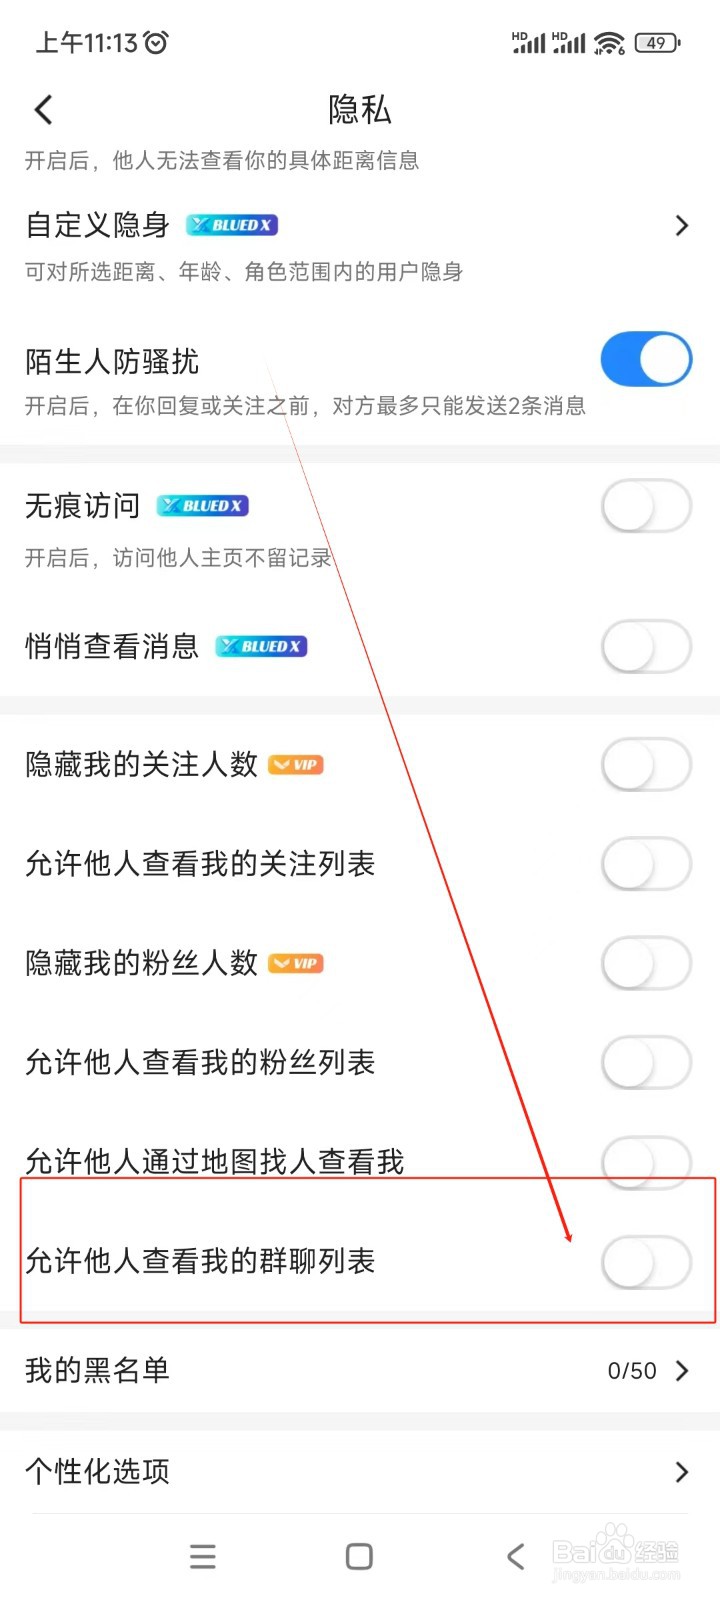Image resolution: width=720 pixels, height=1600 pixels.
Task: Open the 个性化选项 menu entry
Action: click(98, 1471)
